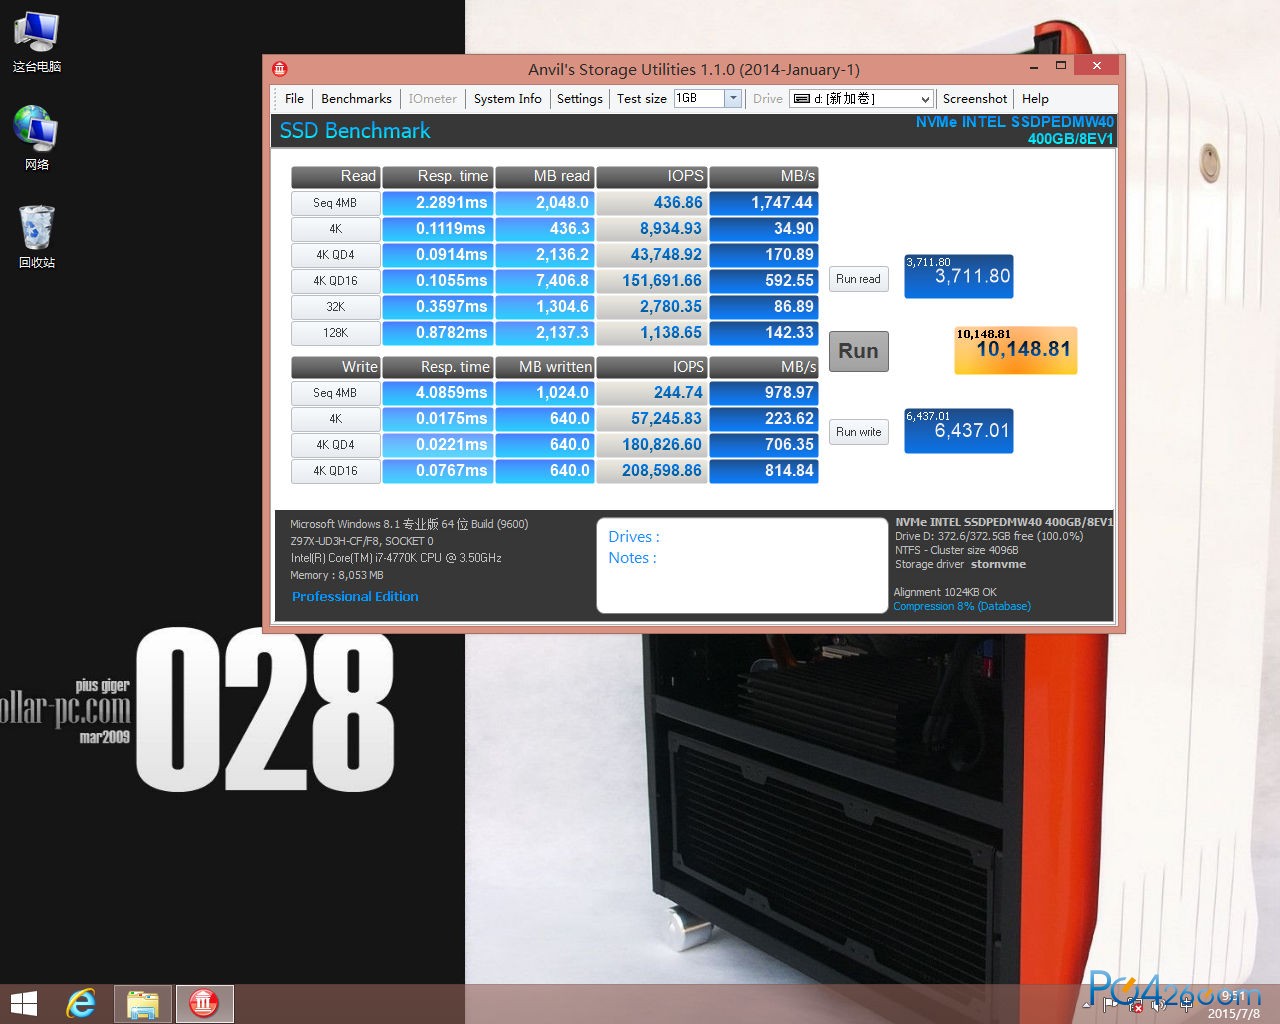This screenshot has width=1280, height=1024.
Task: Run the read 128K test
Action: (x=335, y=333)
